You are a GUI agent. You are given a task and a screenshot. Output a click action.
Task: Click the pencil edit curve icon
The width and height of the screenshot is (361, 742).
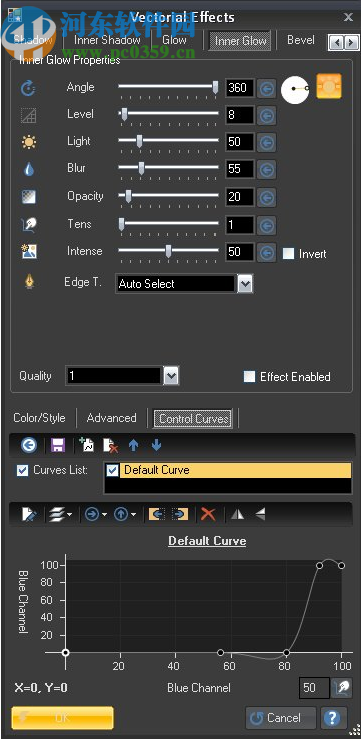point(29,514)
